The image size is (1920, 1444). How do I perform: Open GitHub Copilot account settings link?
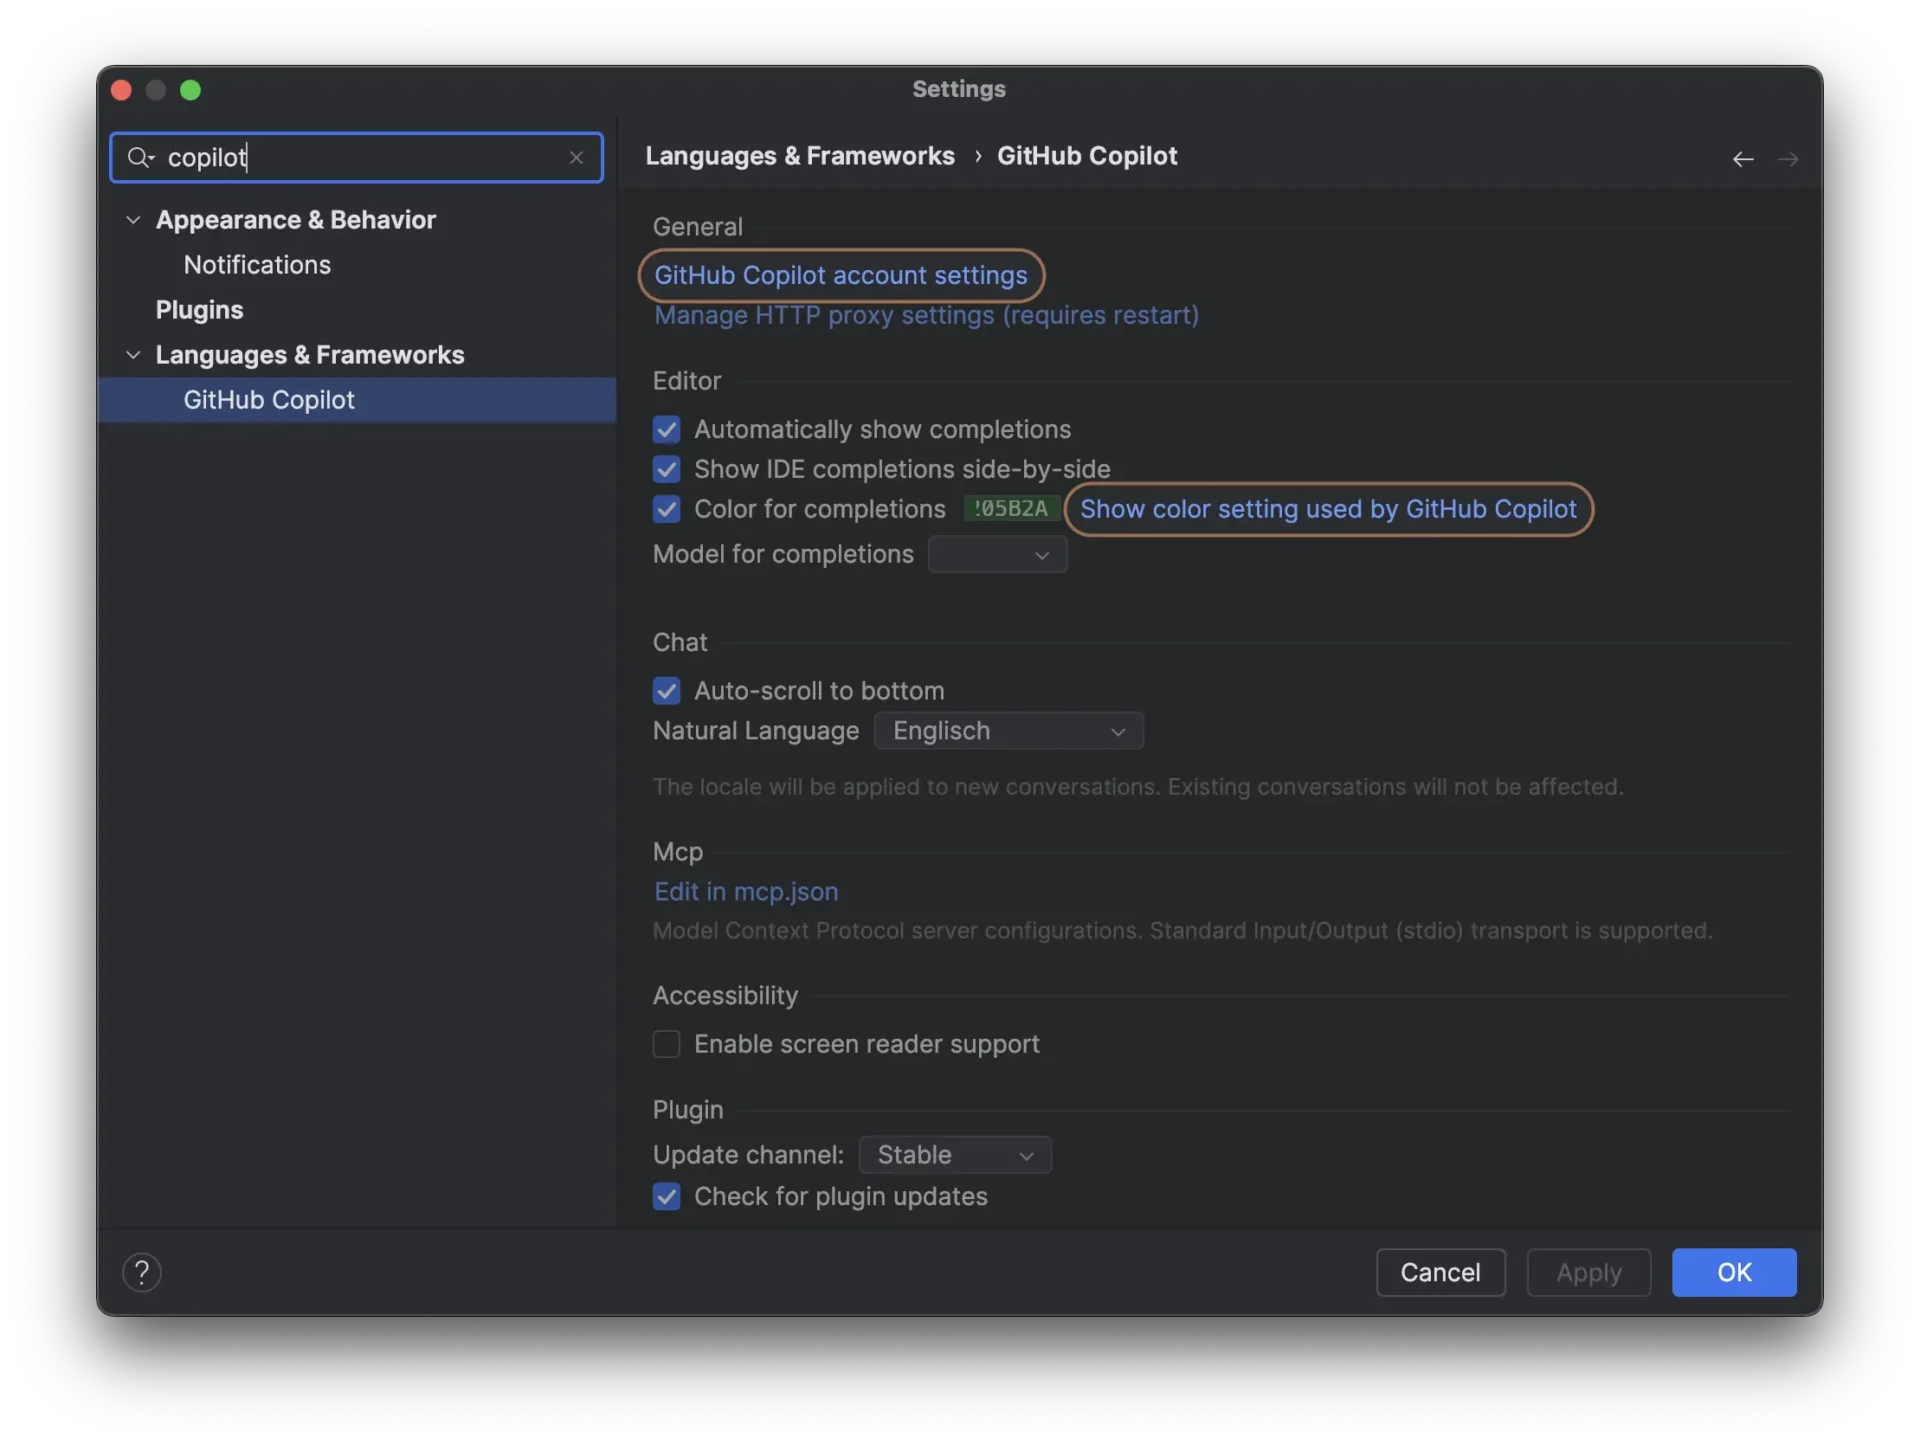tap(840, 275)
